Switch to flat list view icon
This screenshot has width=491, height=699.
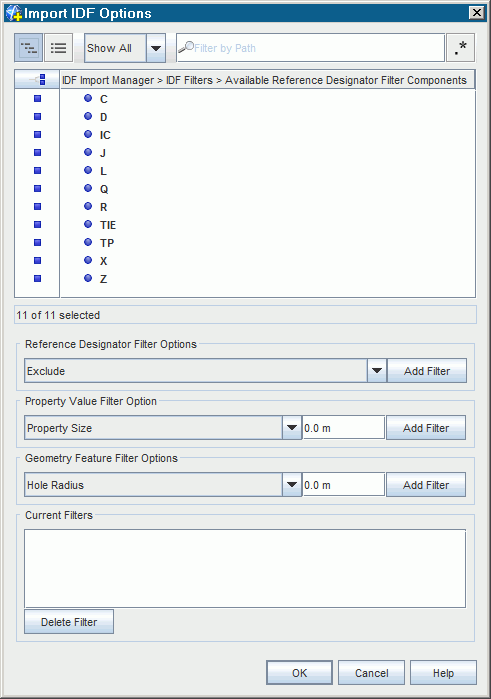pos(58,48)
